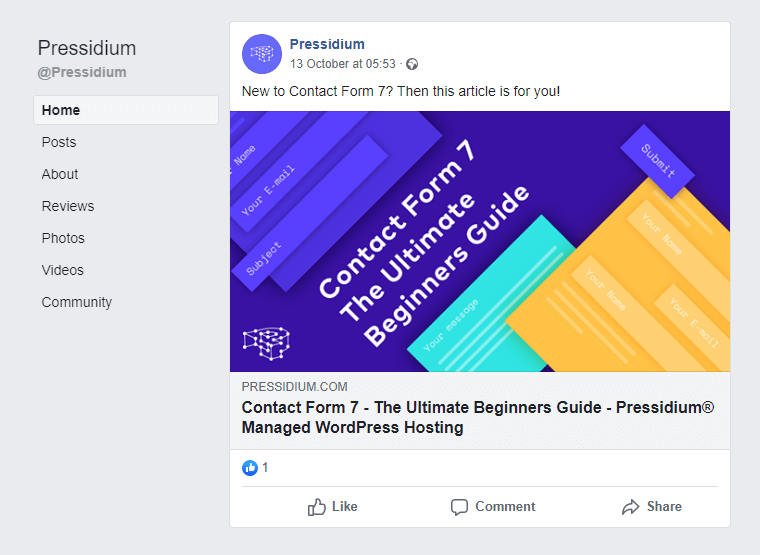
Task: Click the thumbs-up Like icon
Action: point(317,507)
